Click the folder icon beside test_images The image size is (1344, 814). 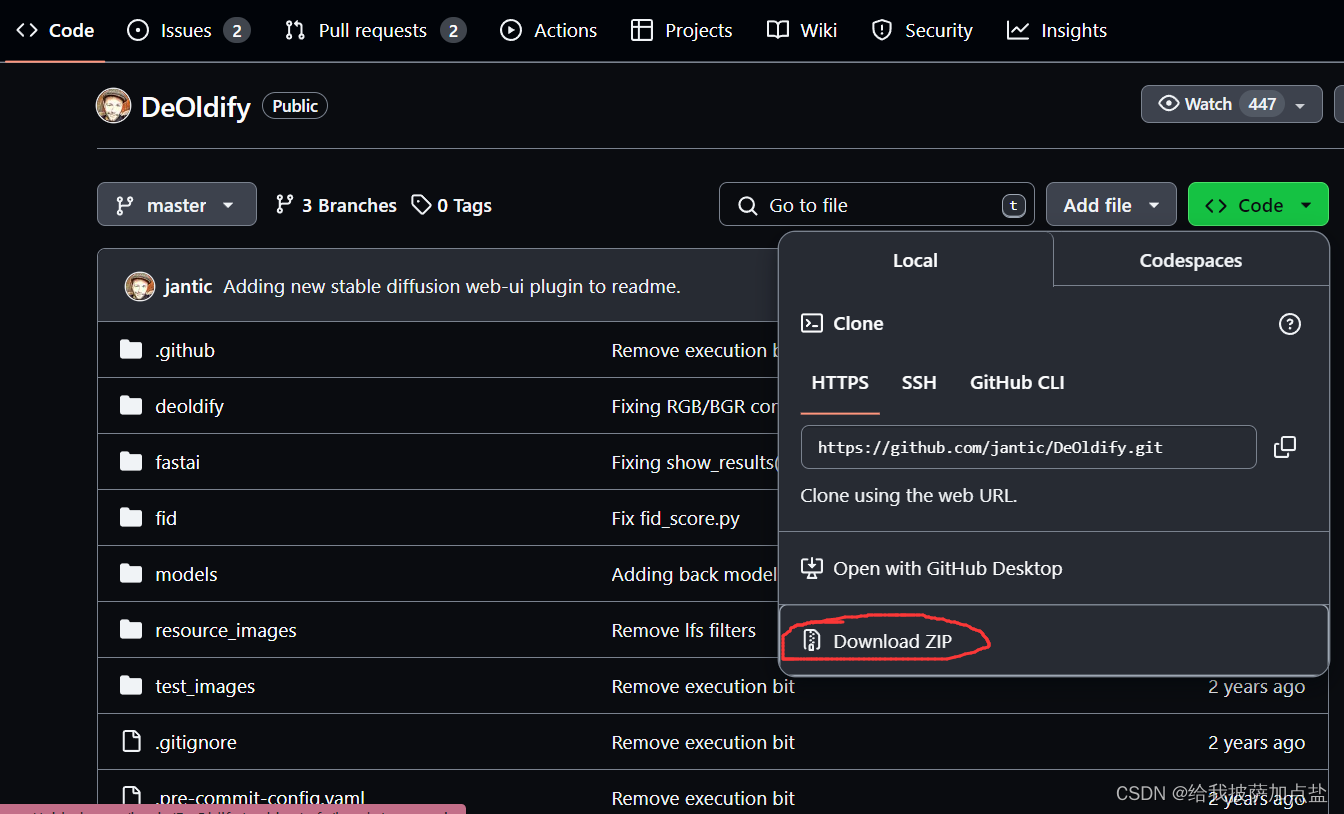(131, 686)
